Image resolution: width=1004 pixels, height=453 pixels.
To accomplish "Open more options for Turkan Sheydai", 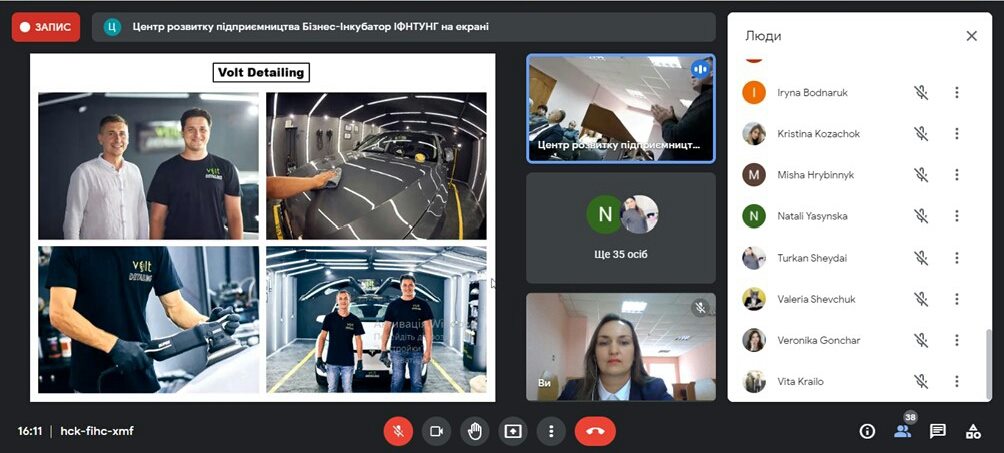I will [957, 258].
